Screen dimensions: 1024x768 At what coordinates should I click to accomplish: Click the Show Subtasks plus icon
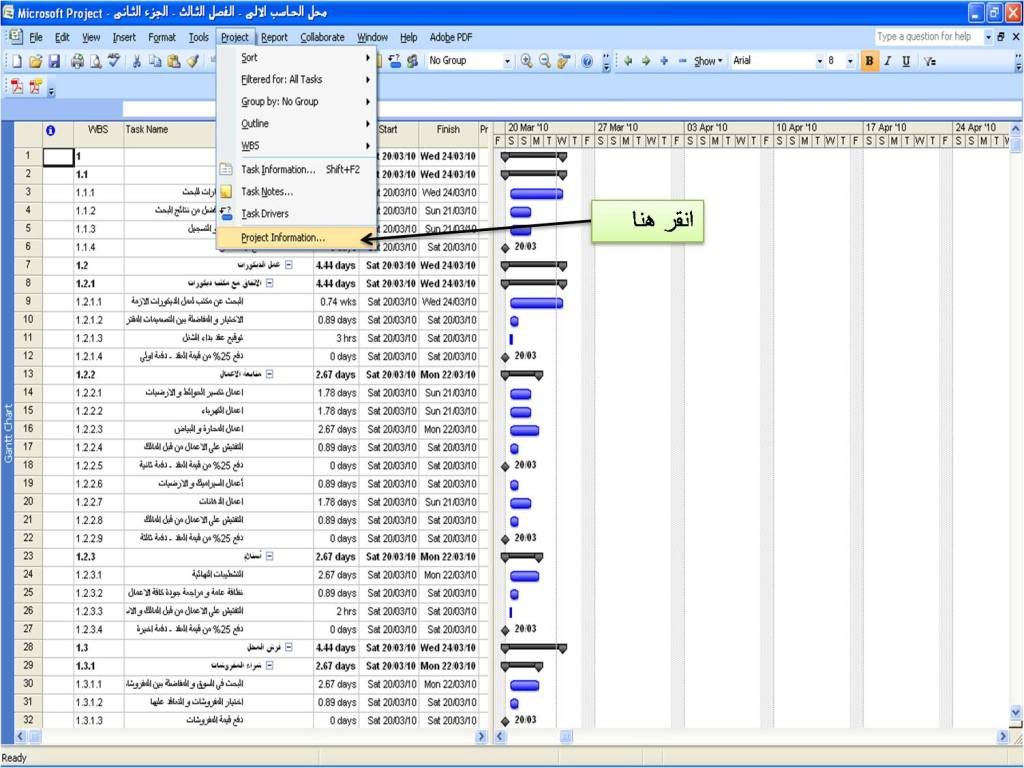tap(664, 61)
